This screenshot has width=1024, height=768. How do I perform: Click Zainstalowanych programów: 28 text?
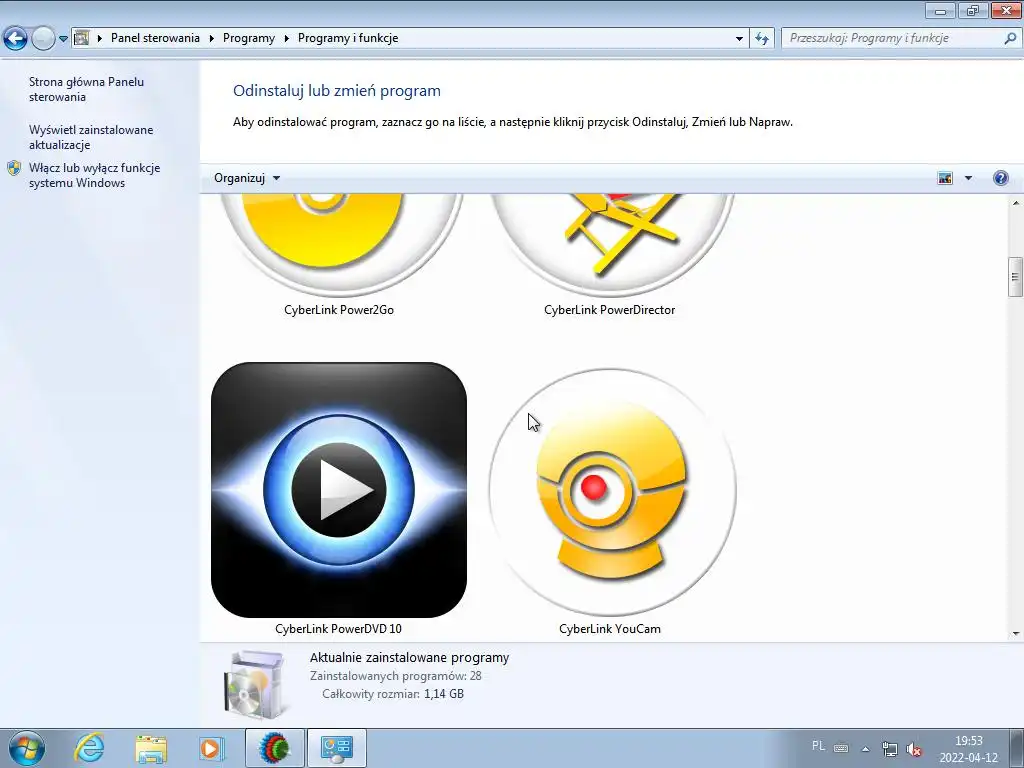[396, 676]
